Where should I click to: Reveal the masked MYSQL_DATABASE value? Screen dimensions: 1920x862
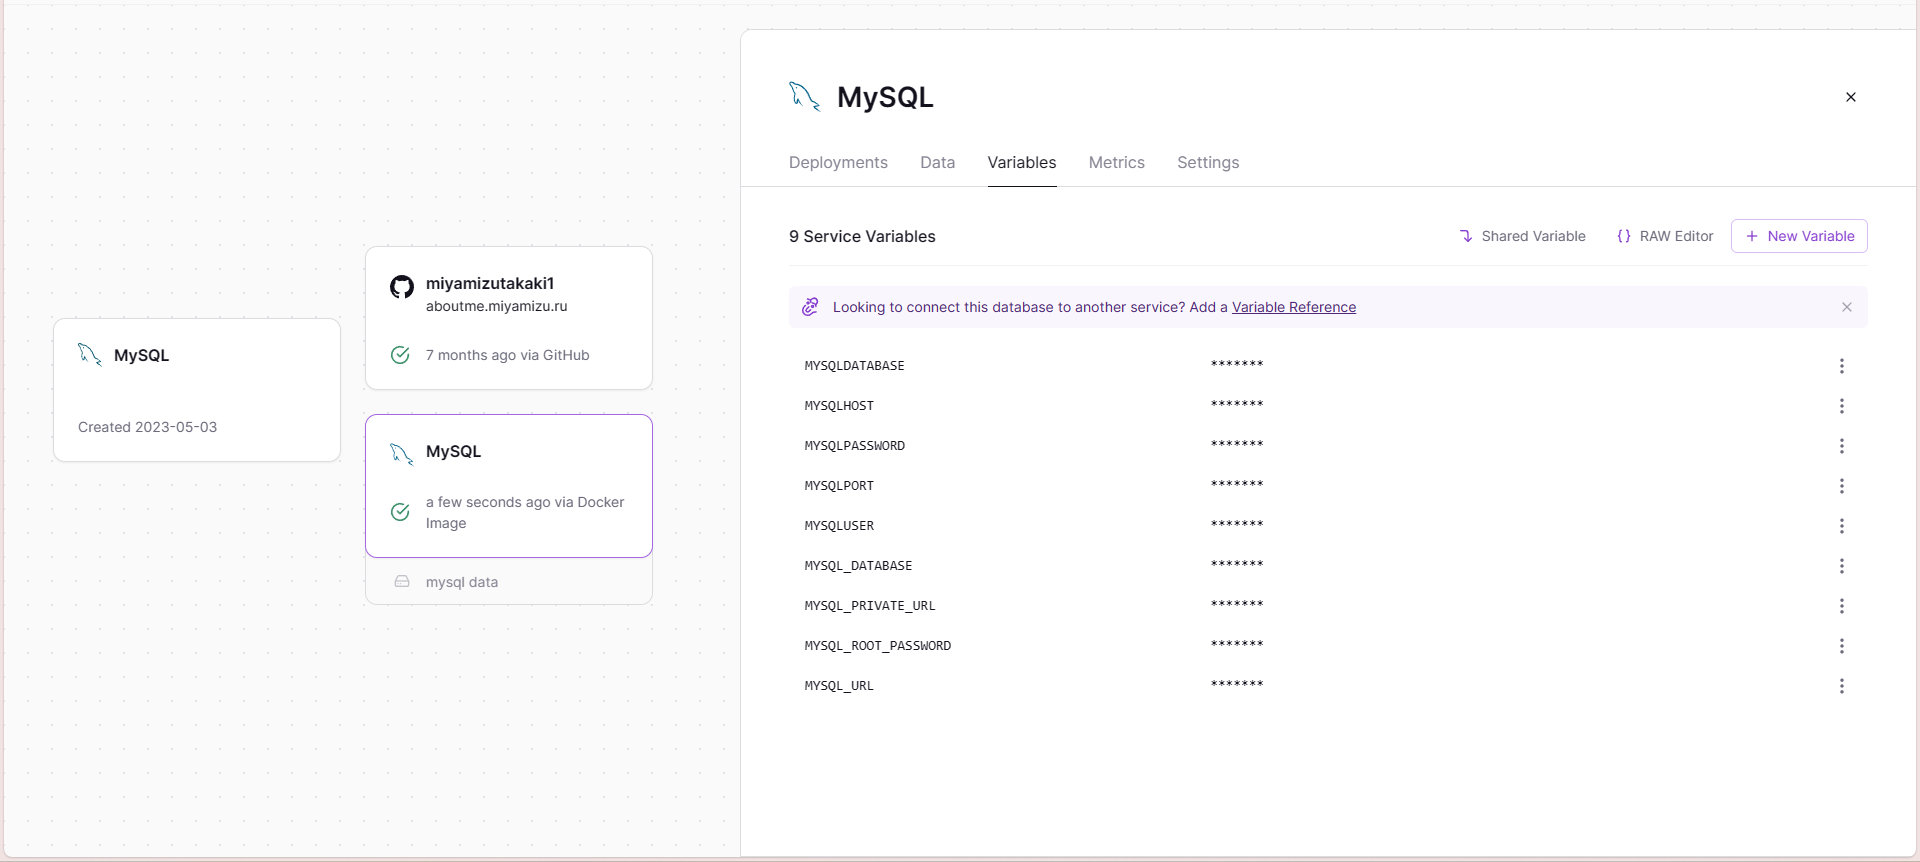coord(1237,565)
